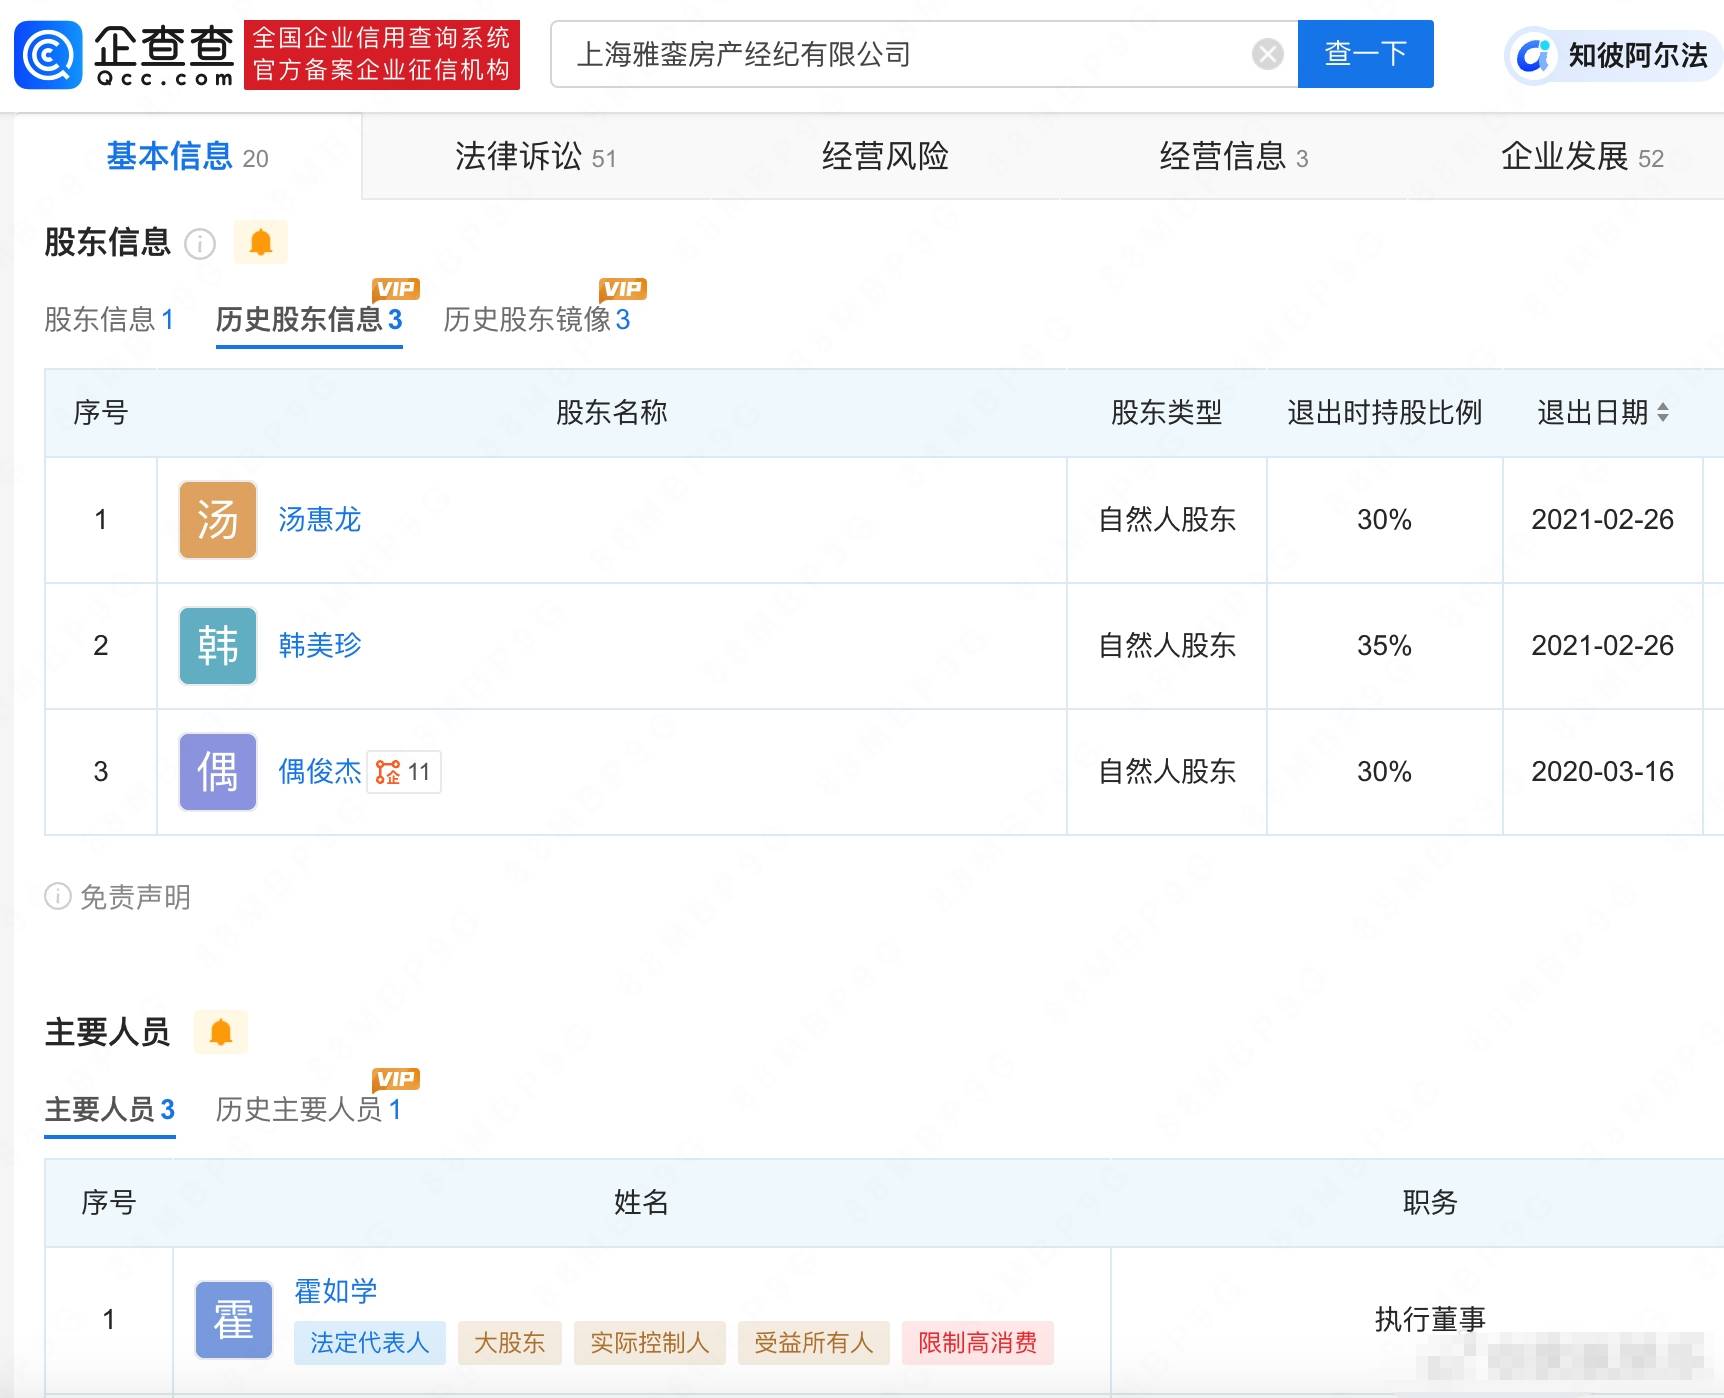Switch to the 法律诉讼 tab
The width and height of the screenshot is (1724, 1398).
point(520,156)
